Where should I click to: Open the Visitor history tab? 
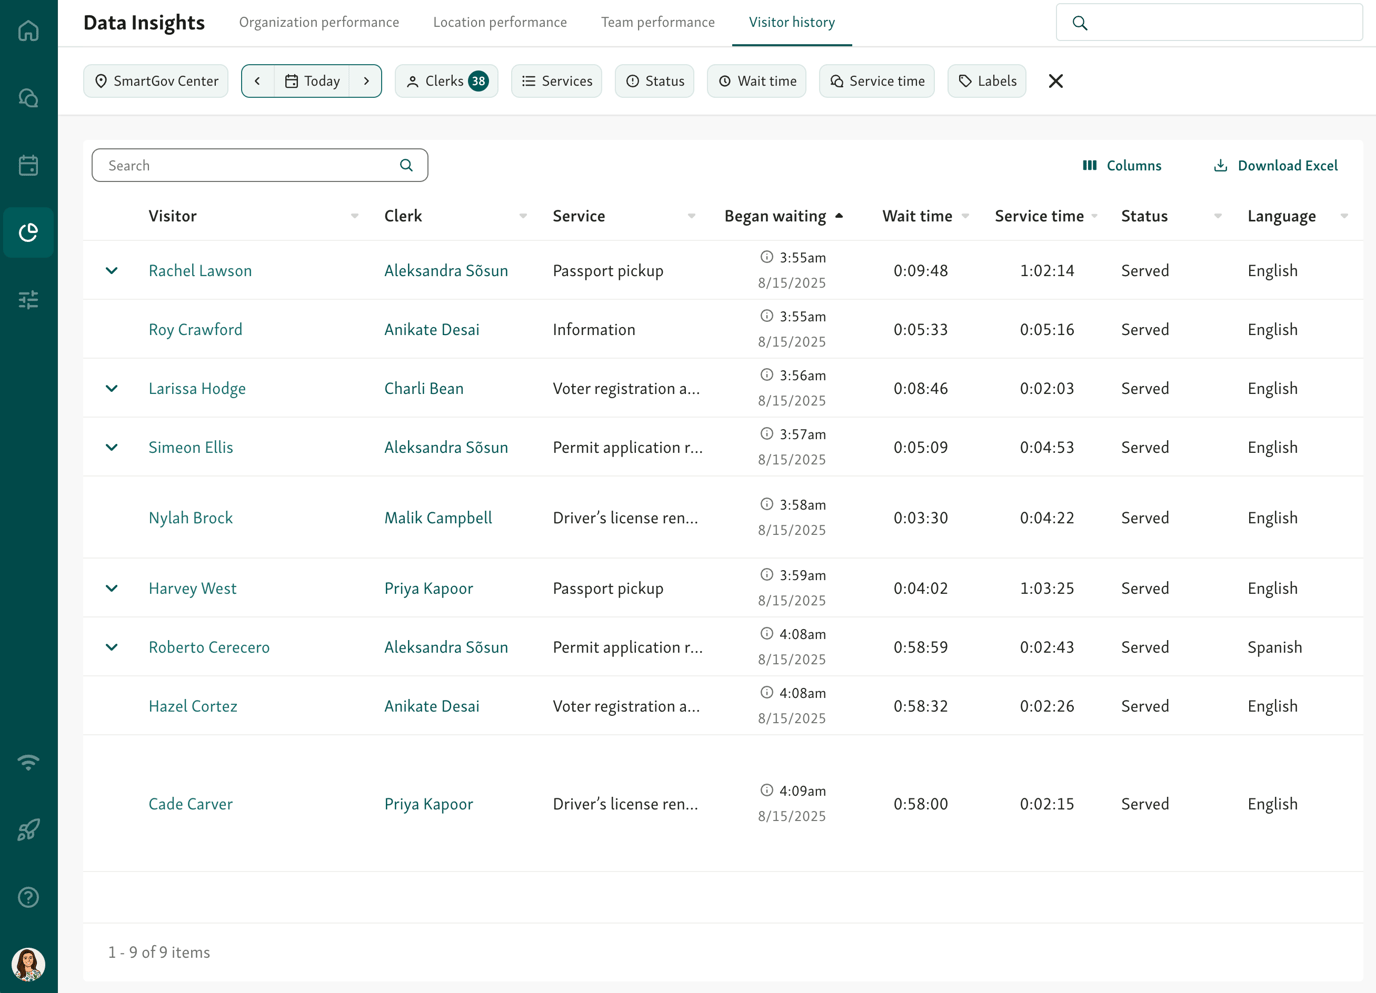click(x=791, y=21)
